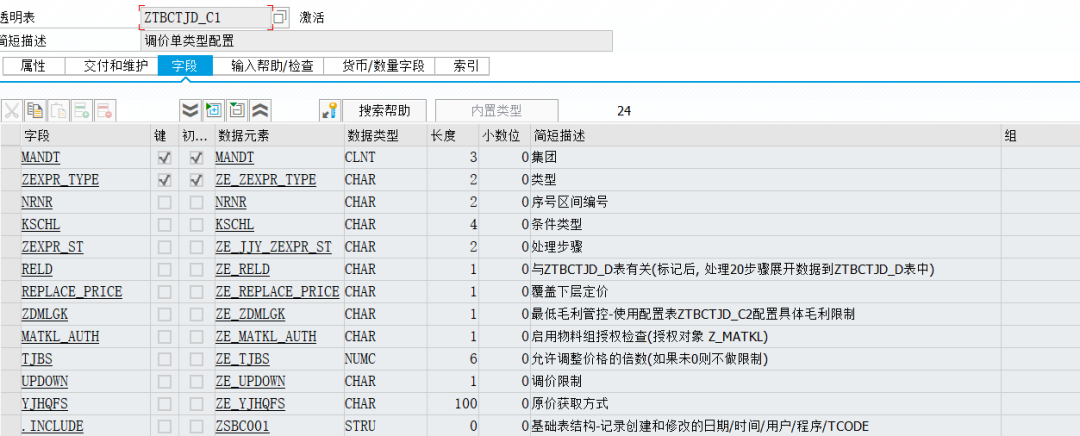Switch to the 属性 tab
Viewport: 1080px width, 436px height.
(33, 66)
